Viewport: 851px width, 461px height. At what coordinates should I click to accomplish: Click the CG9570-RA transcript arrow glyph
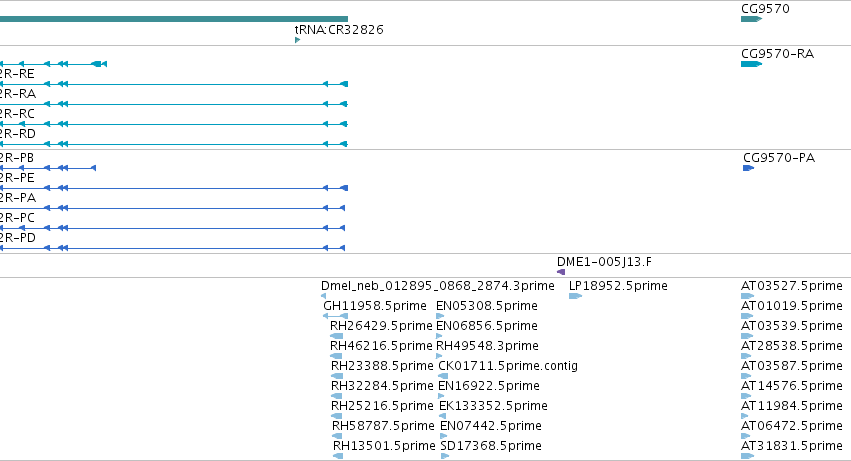pos(752,64)
